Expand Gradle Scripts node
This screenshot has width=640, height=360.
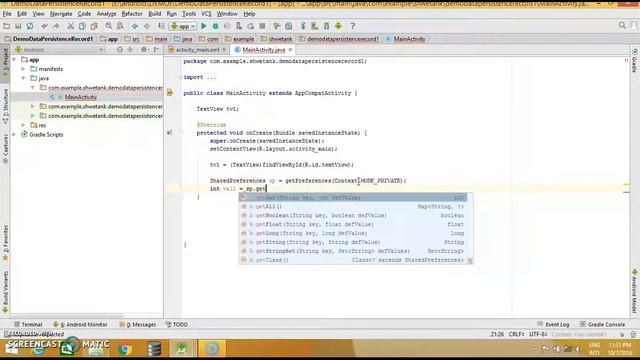point(15,134)
